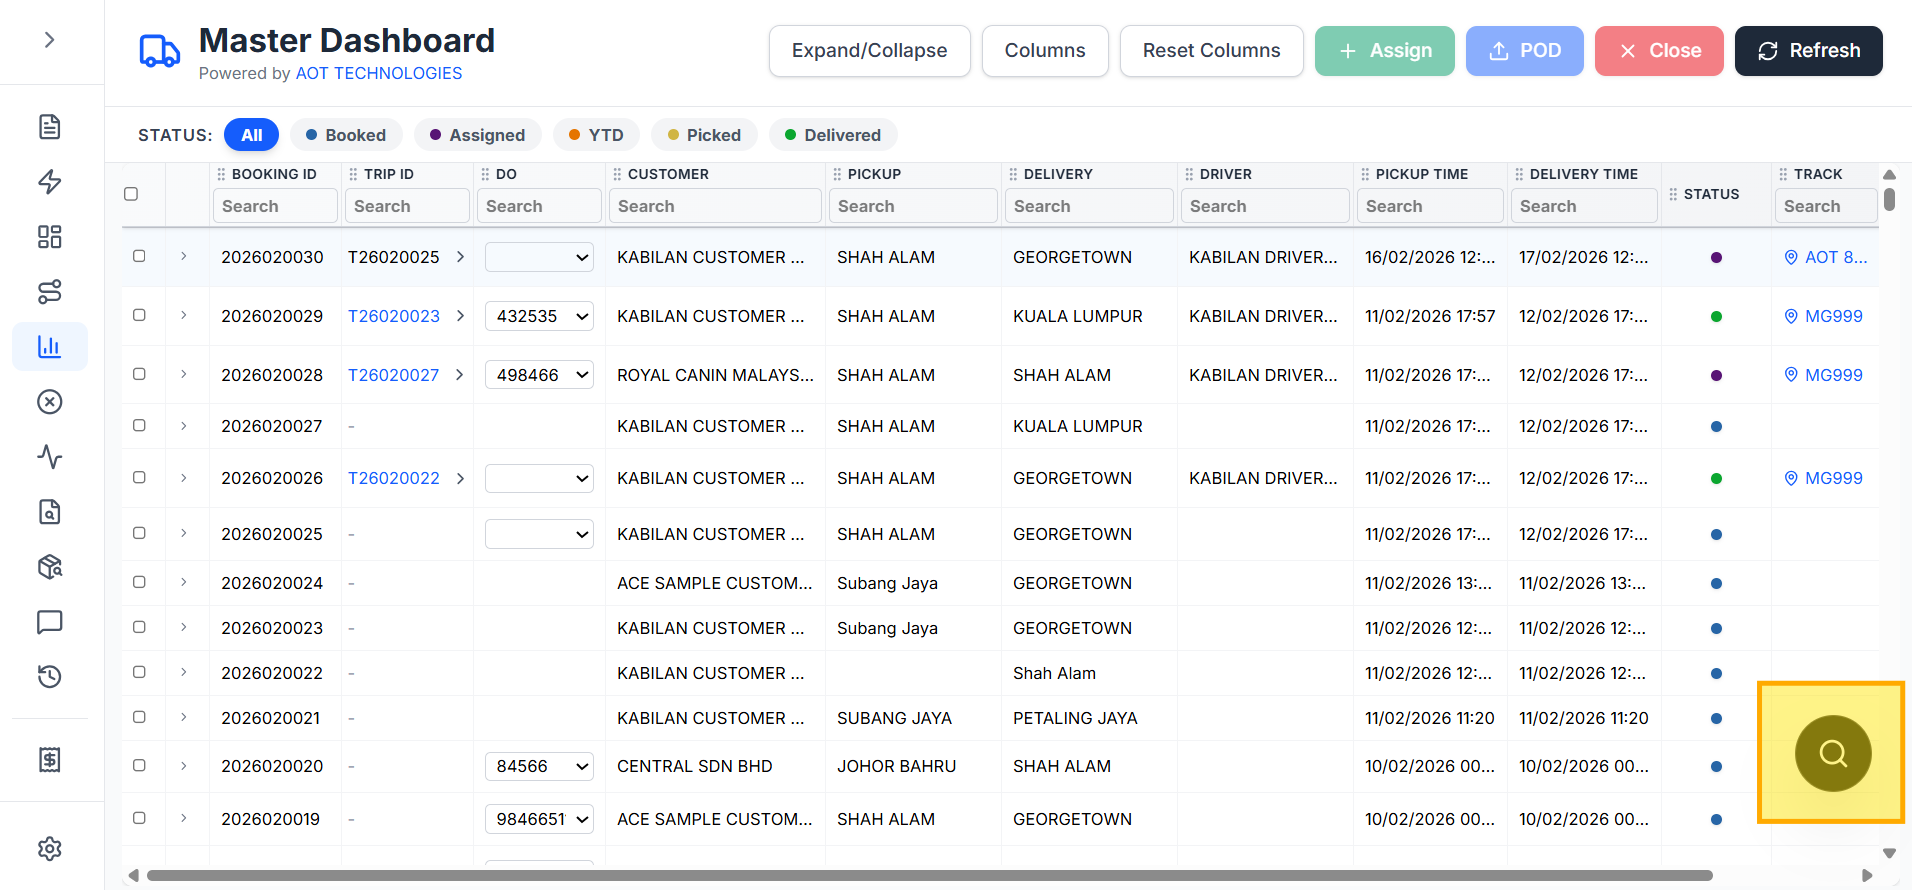The width and height of the screenshot is (1912, 890).
Task: Focus the Booking ID search field
Action: [x=275, y=206]
